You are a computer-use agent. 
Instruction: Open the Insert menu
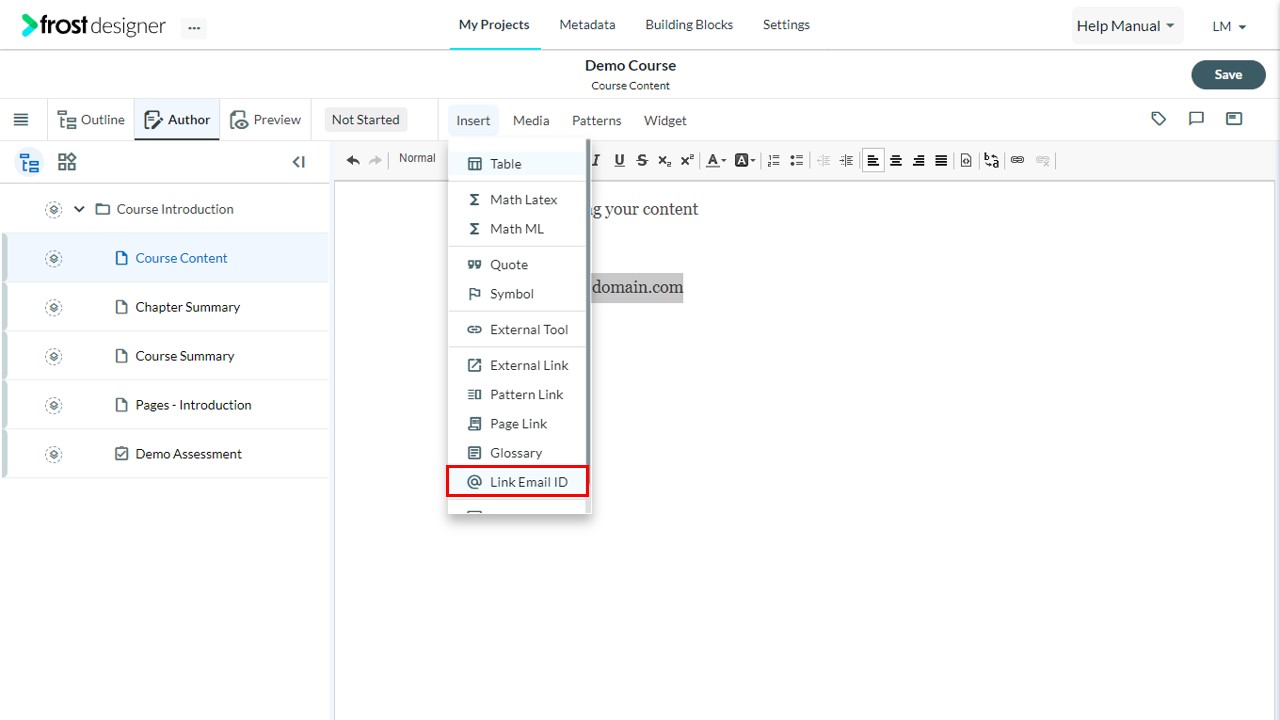[473, 120]
